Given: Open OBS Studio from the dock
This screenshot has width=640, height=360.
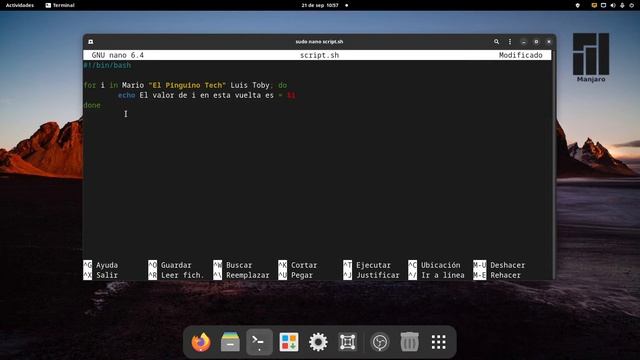Looking at the screenshot, I should coord(380,342).
